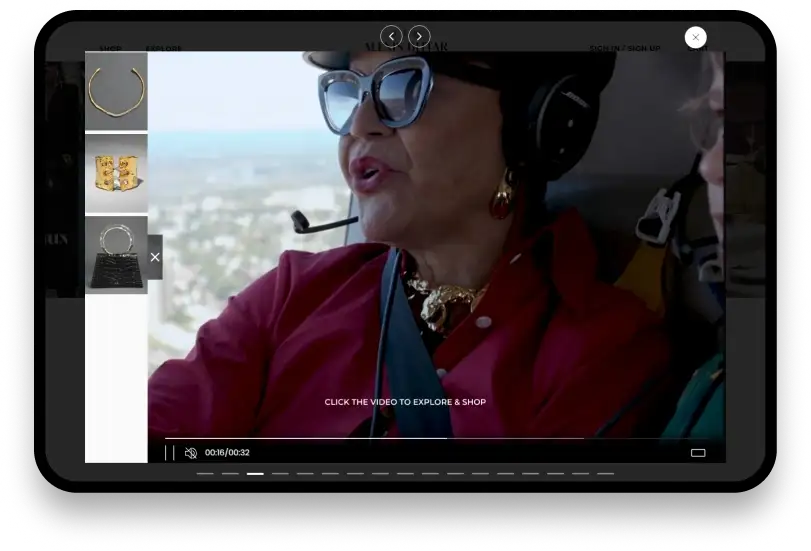Screen dimensions: 811x551
Task: Open the SHOP menu in background page
Action: (111, 49)
